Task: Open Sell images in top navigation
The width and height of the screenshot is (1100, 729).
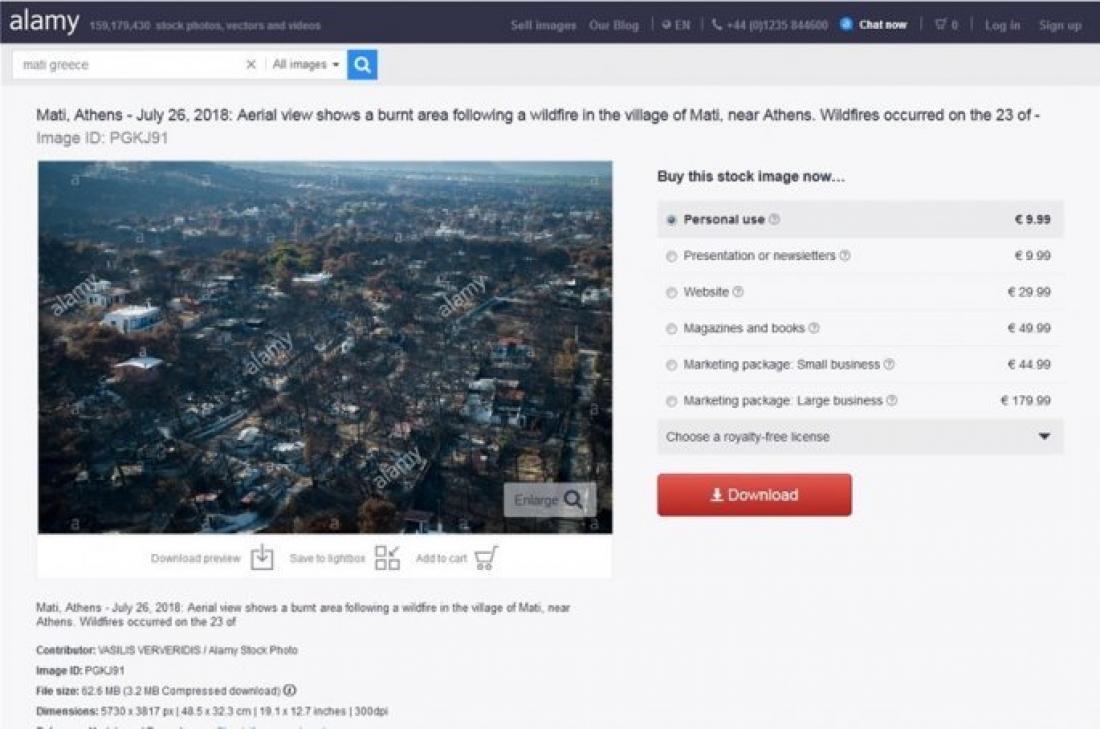Action: (x=543, y=25)
